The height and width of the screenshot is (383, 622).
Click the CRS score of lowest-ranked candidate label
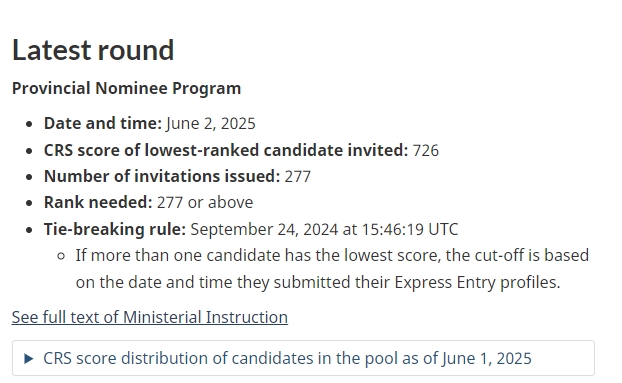(226, 150)
